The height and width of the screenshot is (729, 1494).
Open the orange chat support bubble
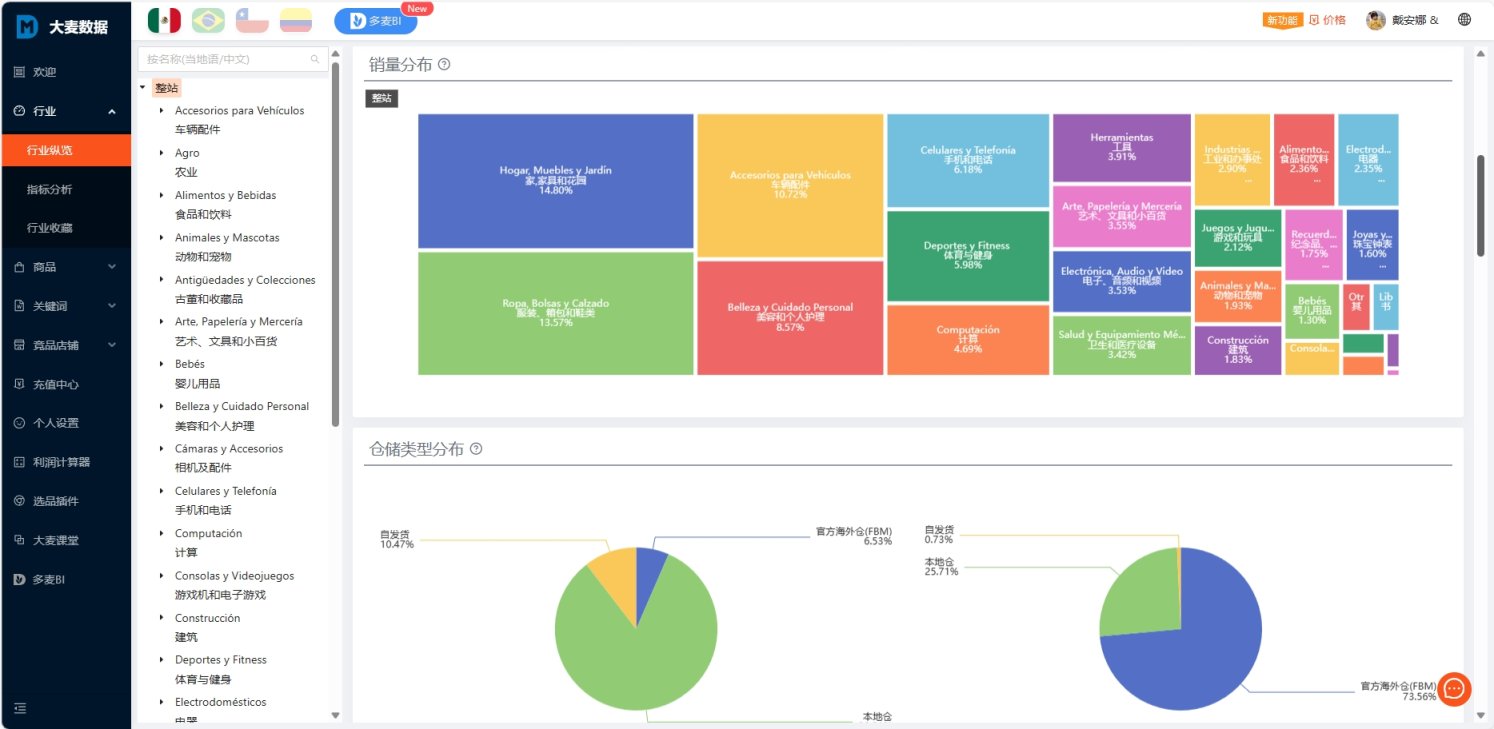click(1455, 689)
